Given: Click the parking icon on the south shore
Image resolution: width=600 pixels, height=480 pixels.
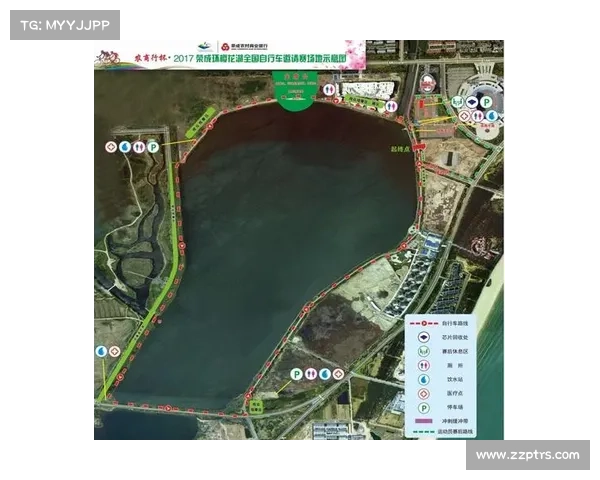Looking at the screenshot, I should pos(296,373).
